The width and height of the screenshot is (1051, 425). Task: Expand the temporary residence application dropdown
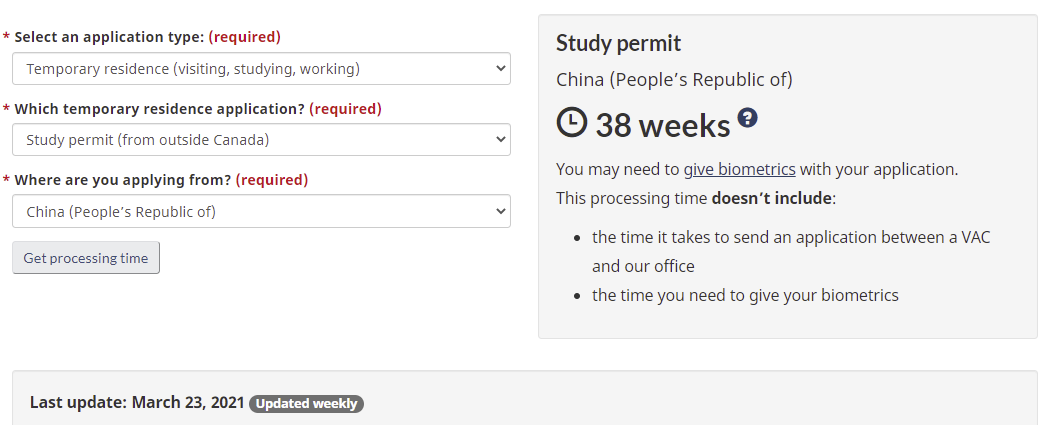click(261, 140)
